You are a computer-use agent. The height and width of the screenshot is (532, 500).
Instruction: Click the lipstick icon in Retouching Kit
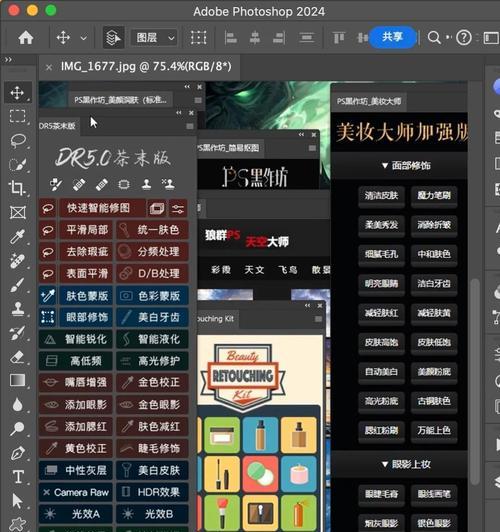point(222,514)
